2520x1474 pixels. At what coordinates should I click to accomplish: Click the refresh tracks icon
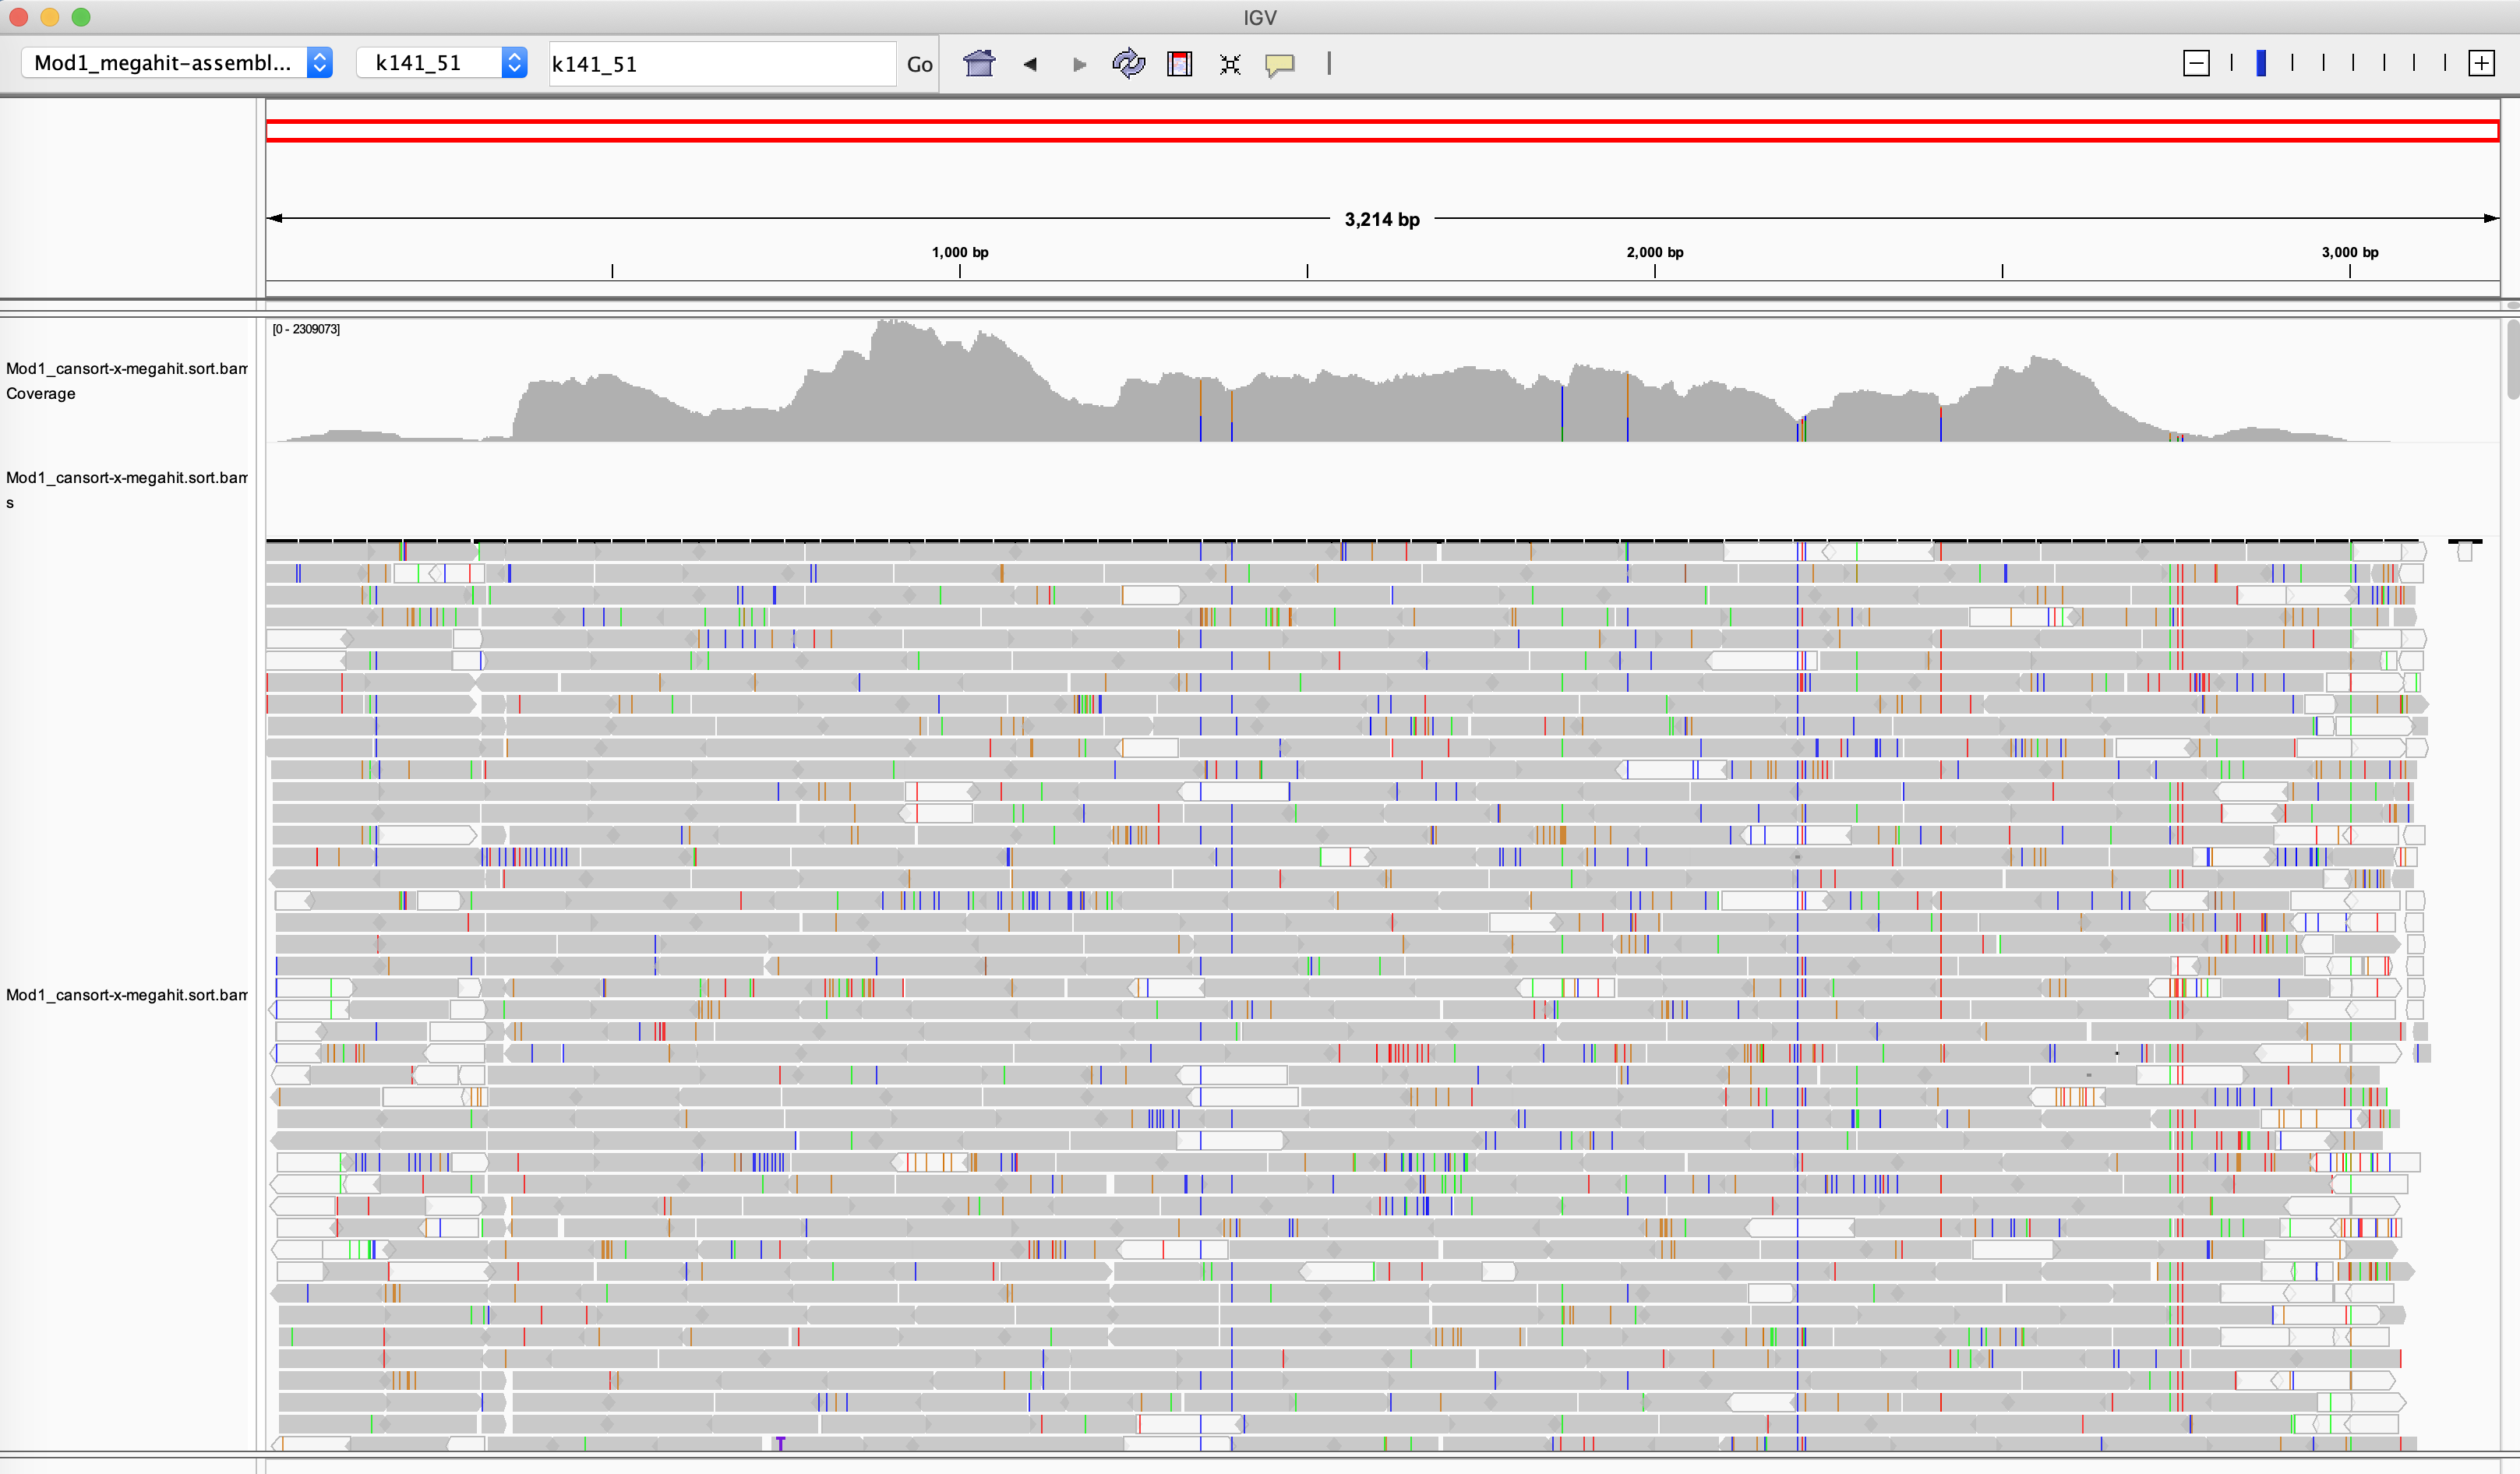(x=1128, y=64)
